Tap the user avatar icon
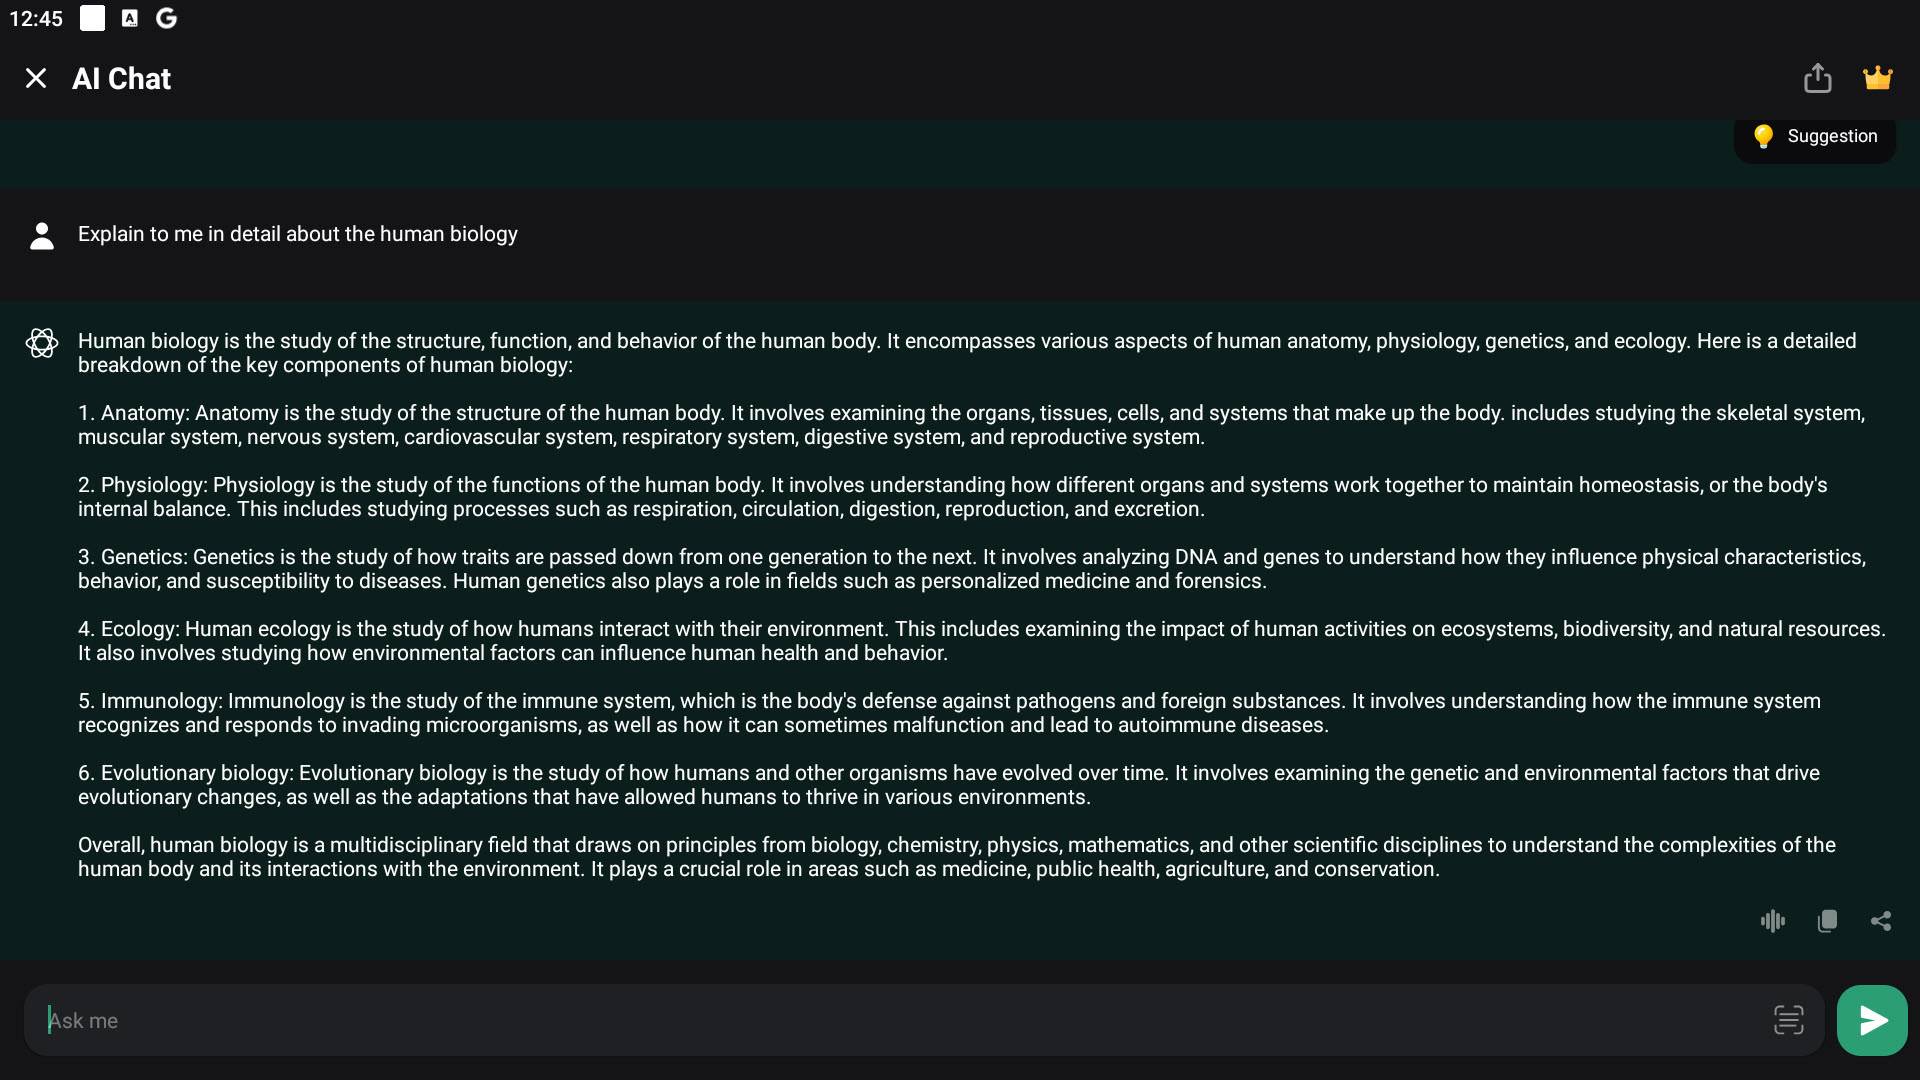Screen dimensions: 1920x1080 pyautogui.click(x=42, y=236)
